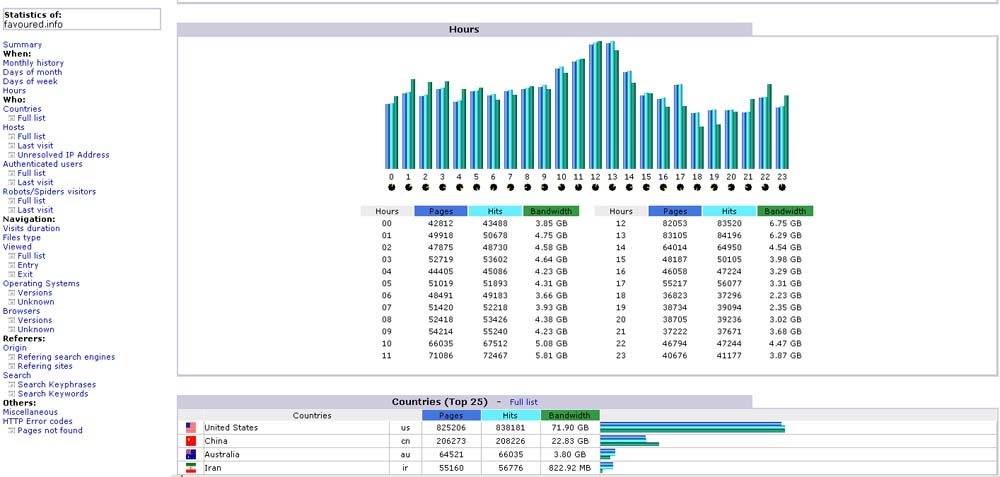
Task: Click list icon beside Entry link
Action: (12, 265)
